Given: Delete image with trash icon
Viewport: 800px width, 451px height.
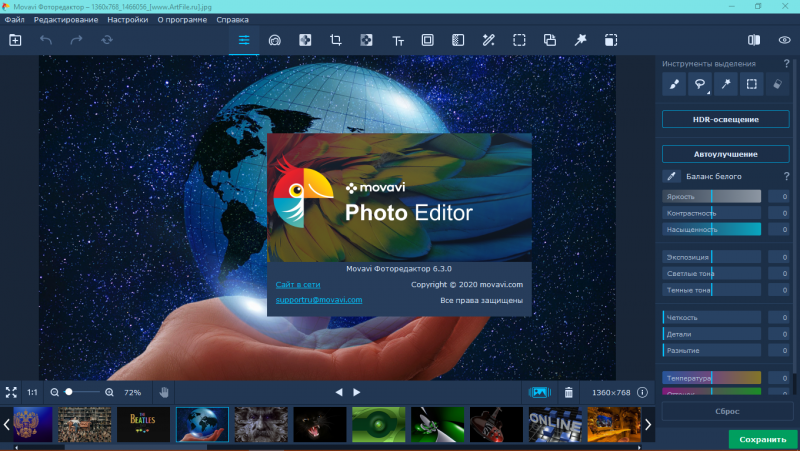Looking at the screenshot, I should [x=569, y=393].
